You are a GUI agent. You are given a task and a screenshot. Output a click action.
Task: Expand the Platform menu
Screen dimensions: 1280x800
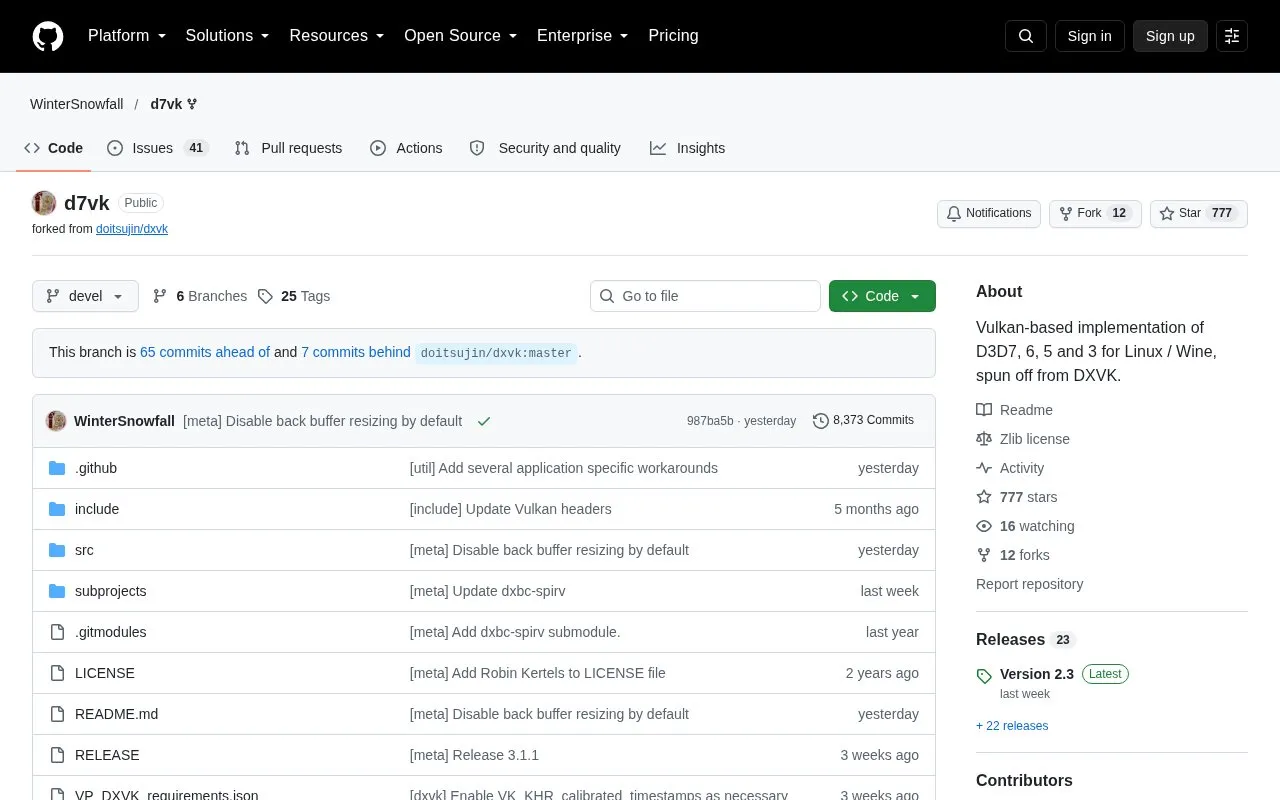127,36
